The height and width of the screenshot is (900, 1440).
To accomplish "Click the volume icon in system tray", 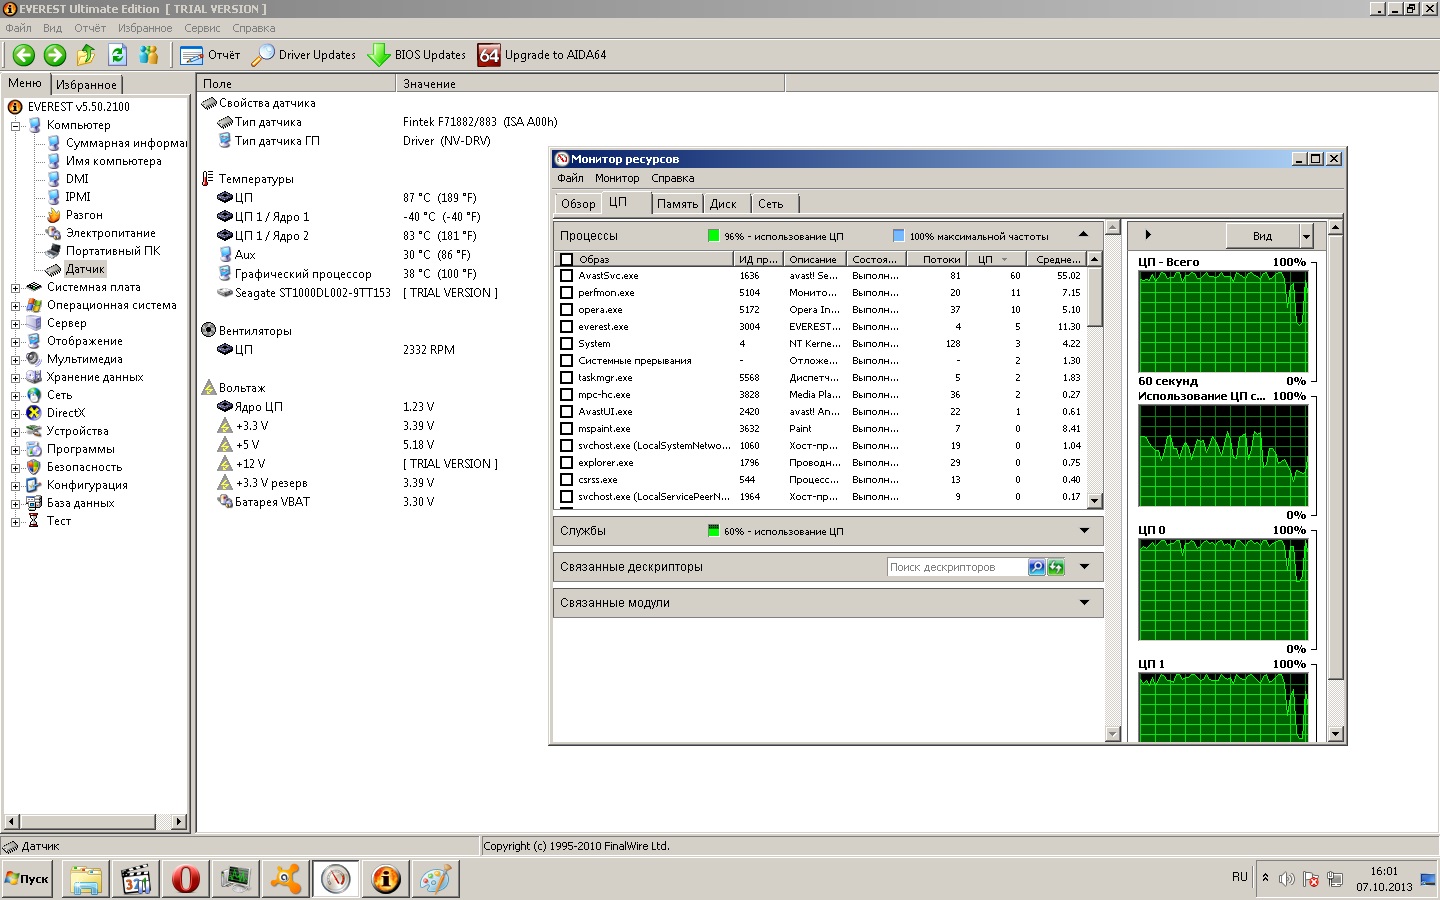I will point(1287,879).
